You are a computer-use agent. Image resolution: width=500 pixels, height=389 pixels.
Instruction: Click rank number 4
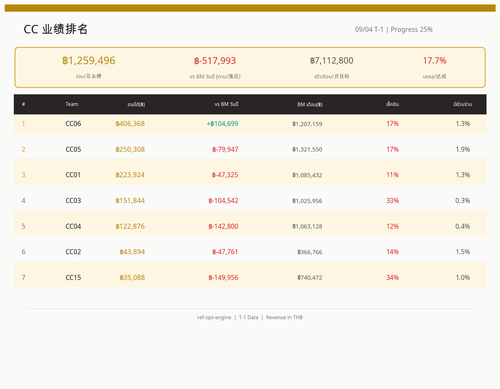[x=23, y=201]
